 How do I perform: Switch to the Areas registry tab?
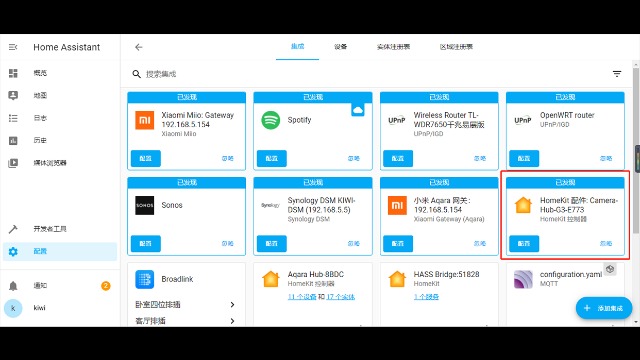coord(456,47)
